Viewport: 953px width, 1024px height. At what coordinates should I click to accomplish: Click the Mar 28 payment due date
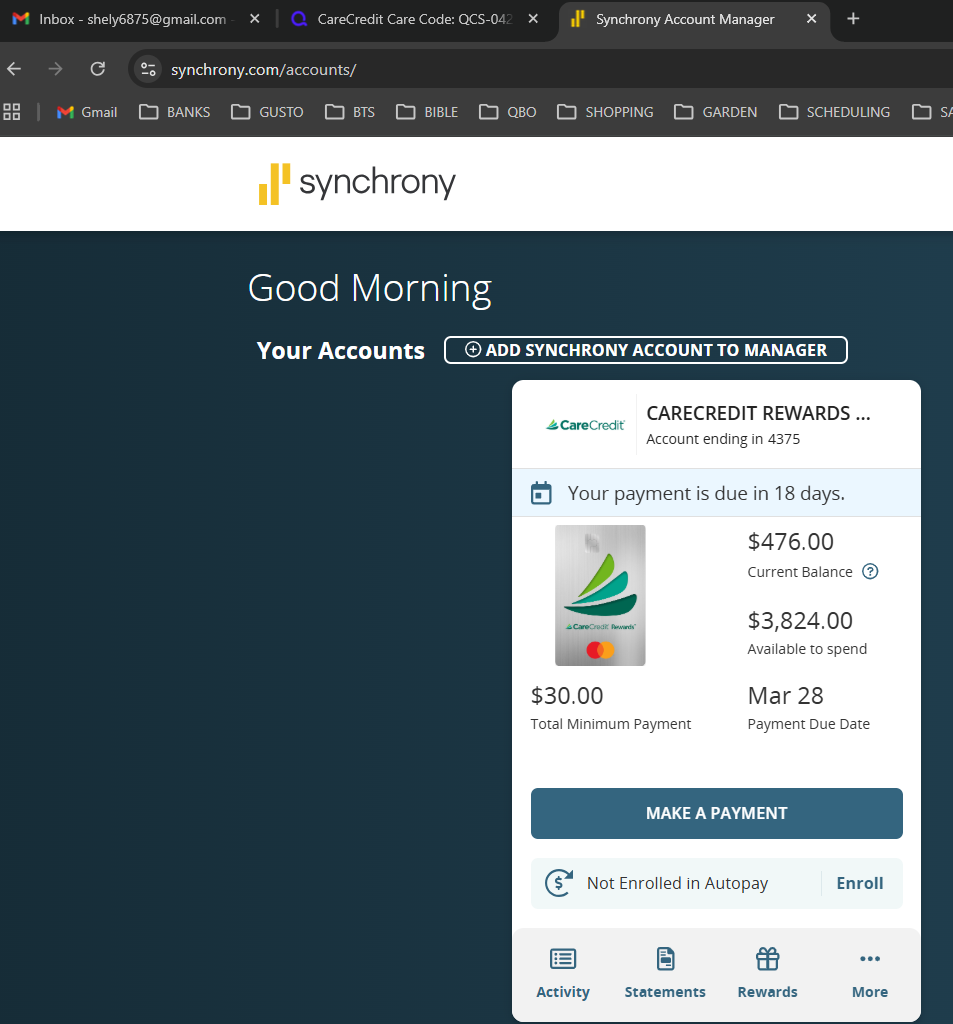pyautogui.click(x=785, y=696)
